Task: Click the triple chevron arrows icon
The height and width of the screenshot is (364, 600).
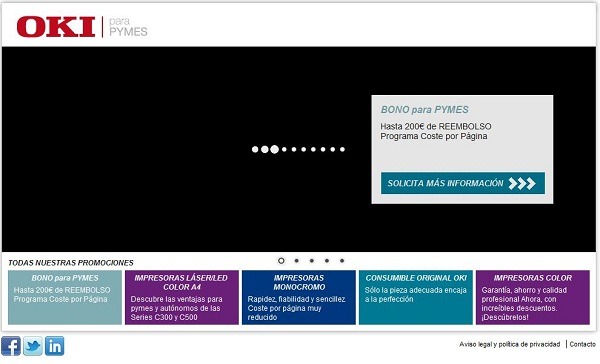Action: point(522,183)
